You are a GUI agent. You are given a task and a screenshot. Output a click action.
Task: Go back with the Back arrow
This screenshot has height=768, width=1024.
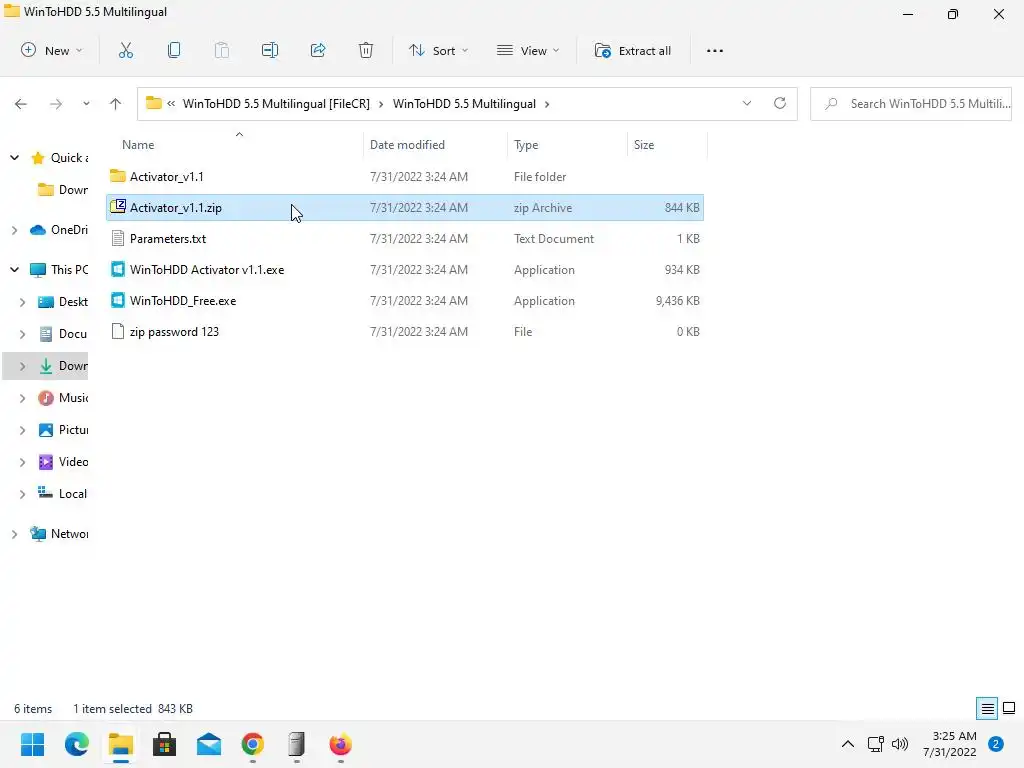click(x=21, y=104)
